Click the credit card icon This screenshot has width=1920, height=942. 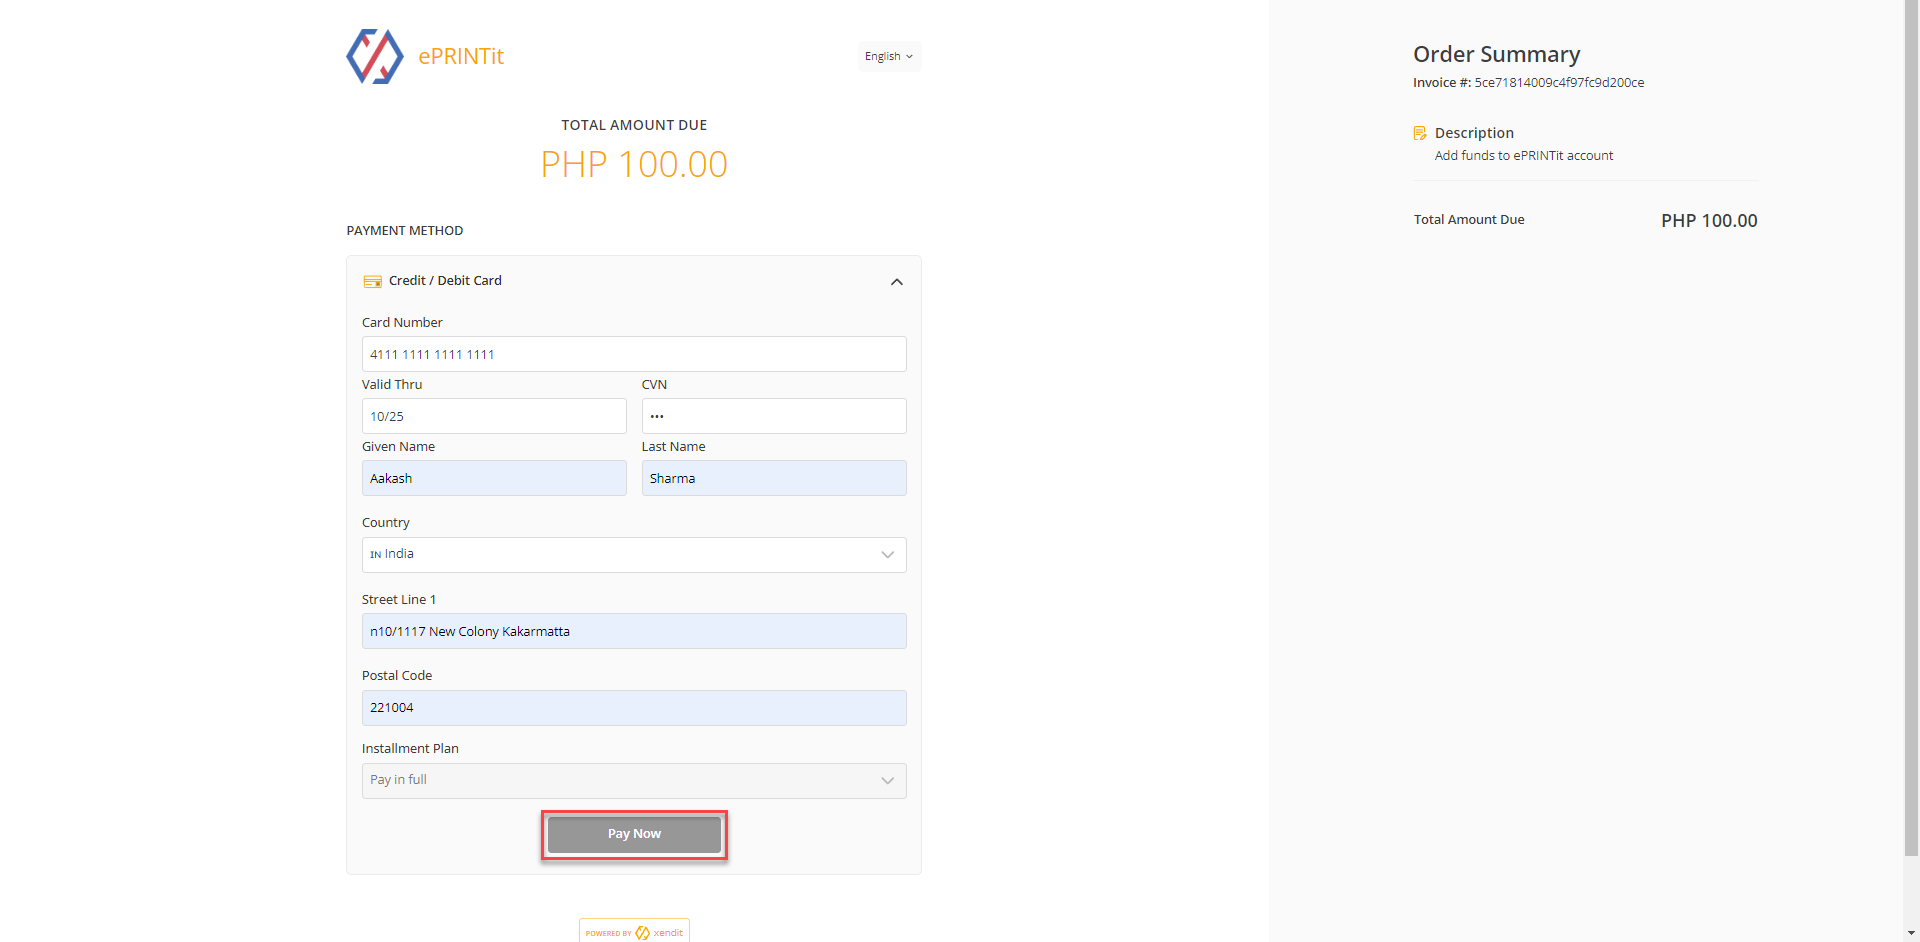tap(372, 281)
